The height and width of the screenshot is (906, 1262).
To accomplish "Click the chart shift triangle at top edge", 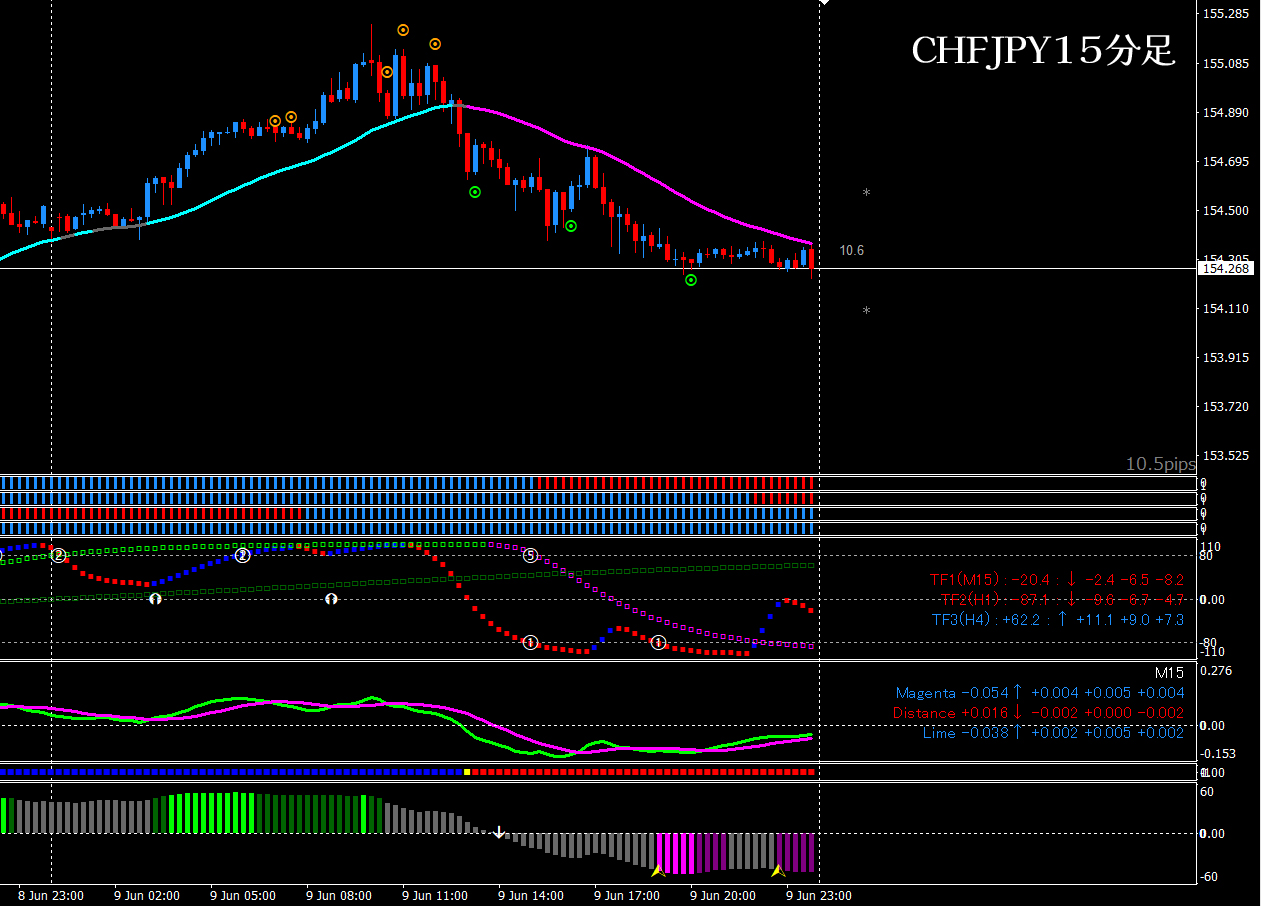I will click(x=824, y=3).
